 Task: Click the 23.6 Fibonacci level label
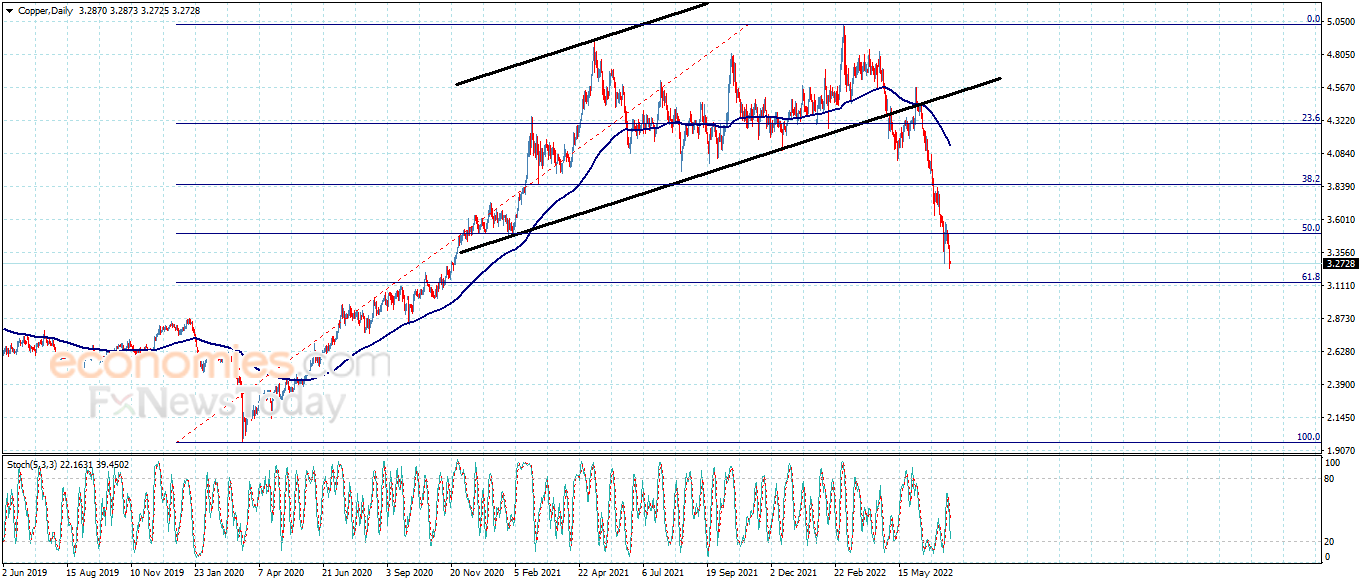pos(1311,118)
